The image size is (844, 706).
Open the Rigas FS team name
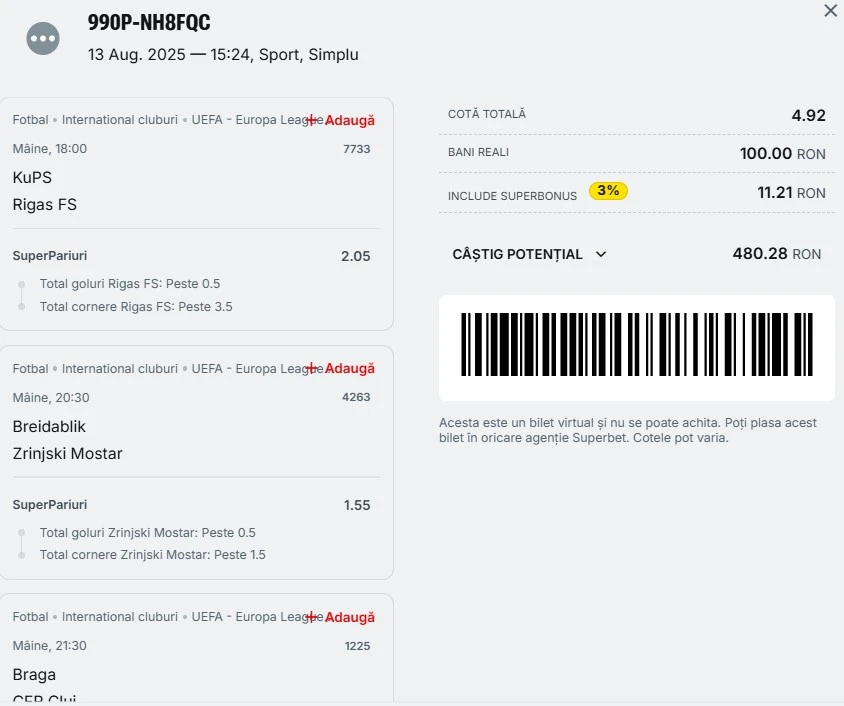click(45, 205)
